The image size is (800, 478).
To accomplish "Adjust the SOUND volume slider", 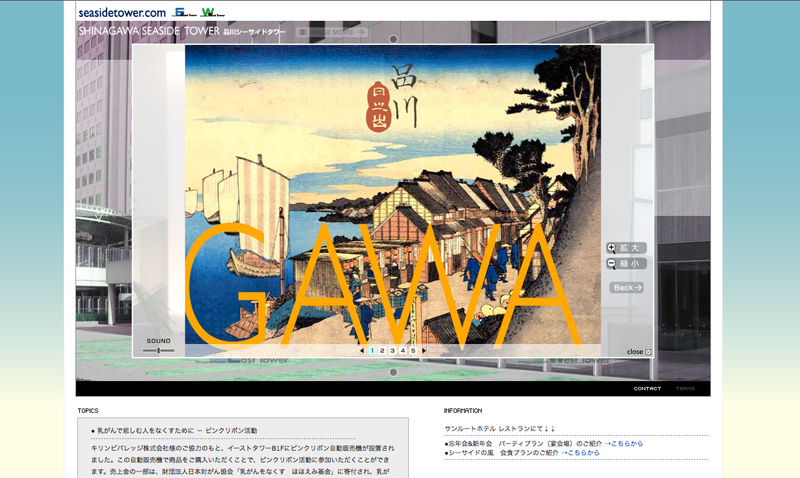I will click(x=158, y=350).
